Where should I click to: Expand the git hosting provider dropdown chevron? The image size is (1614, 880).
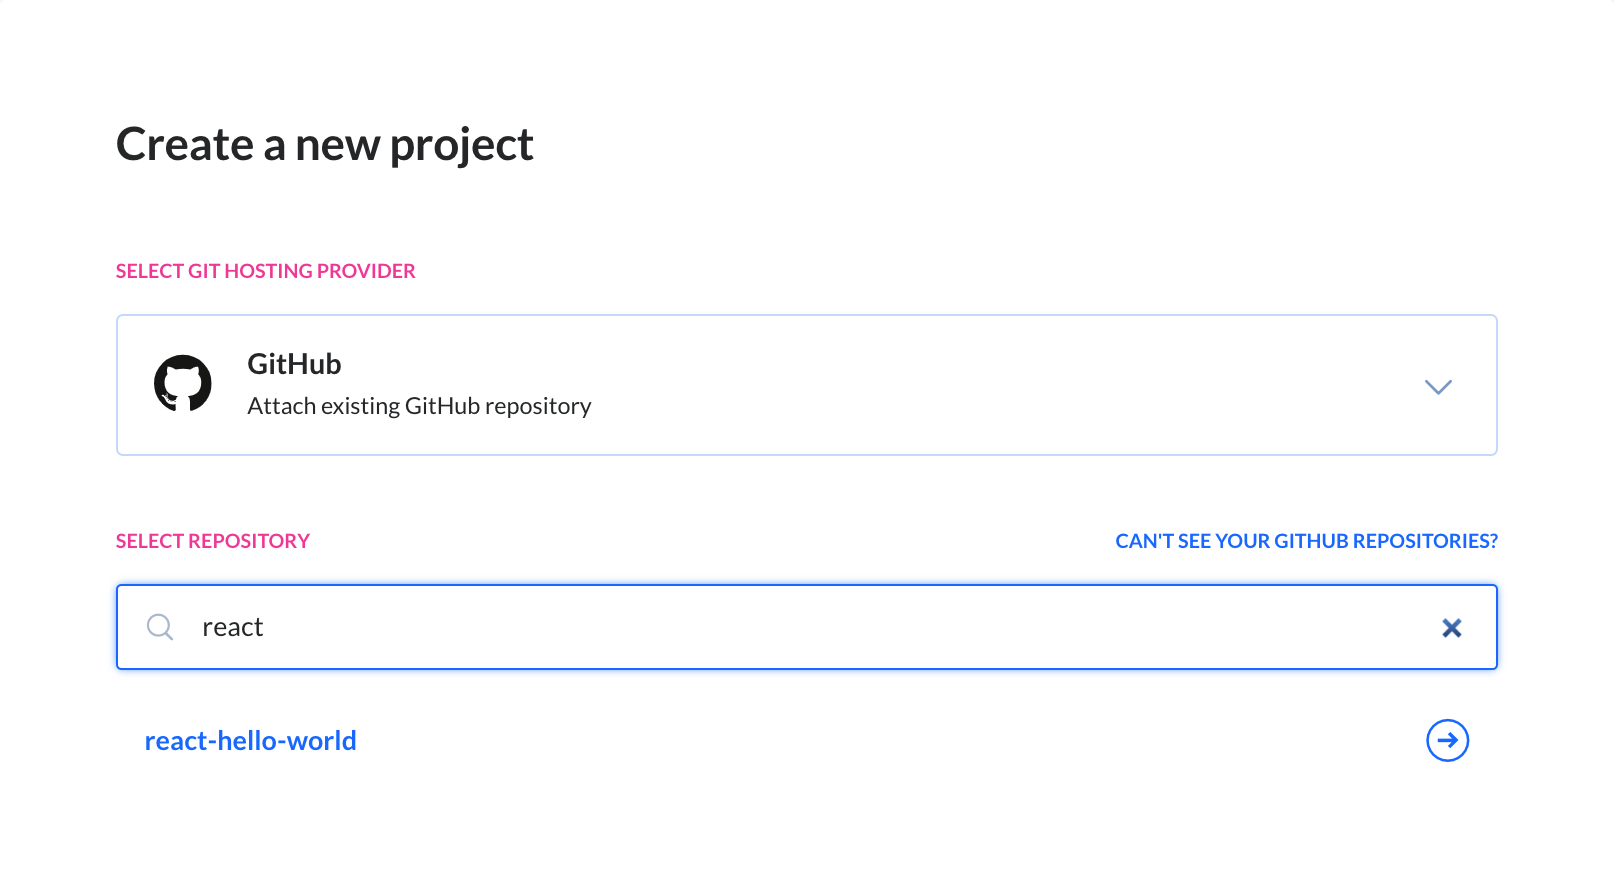[x=1438, y=386]
